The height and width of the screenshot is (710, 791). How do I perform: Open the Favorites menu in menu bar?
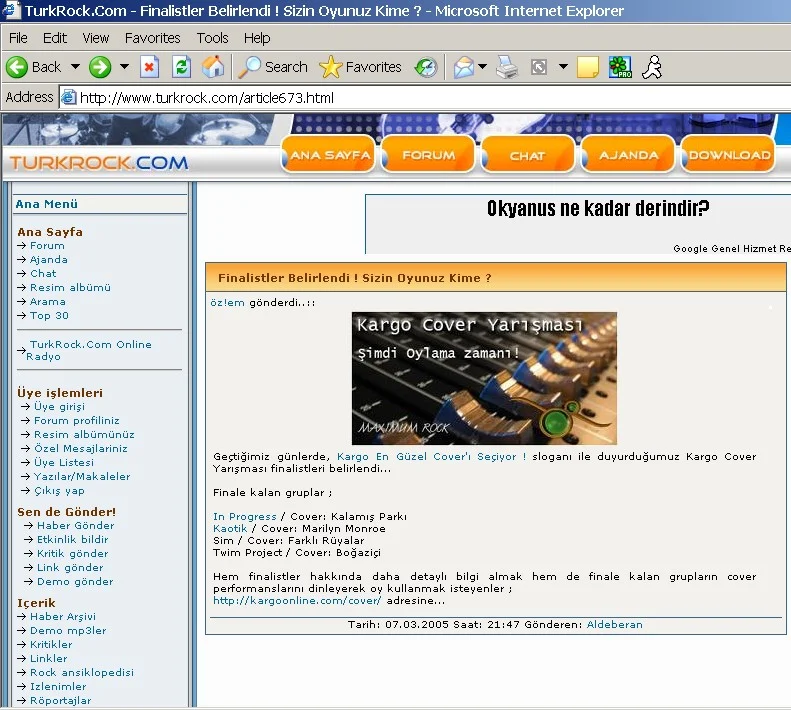pyautogui.click(x=152, y=38)
